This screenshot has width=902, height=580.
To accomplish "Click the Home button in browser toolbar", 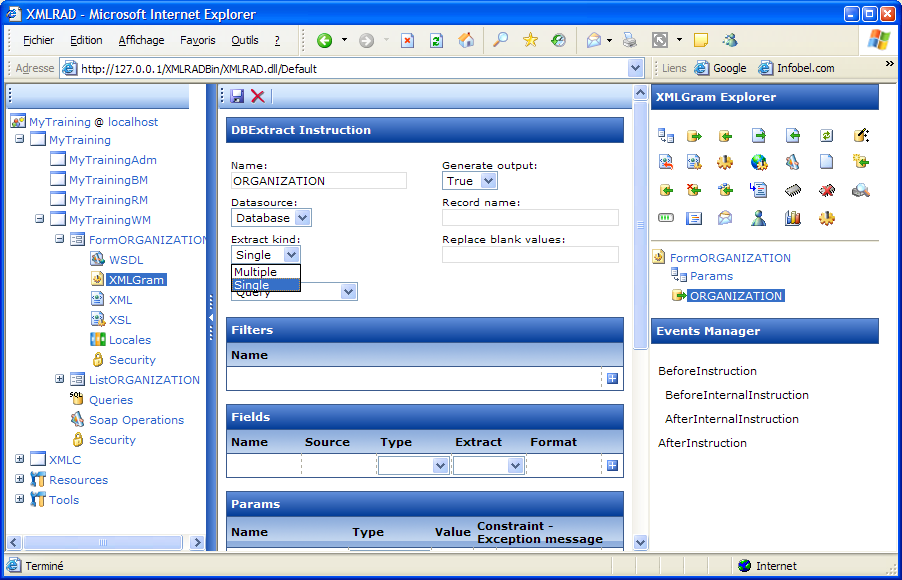I will coord(466,41).
